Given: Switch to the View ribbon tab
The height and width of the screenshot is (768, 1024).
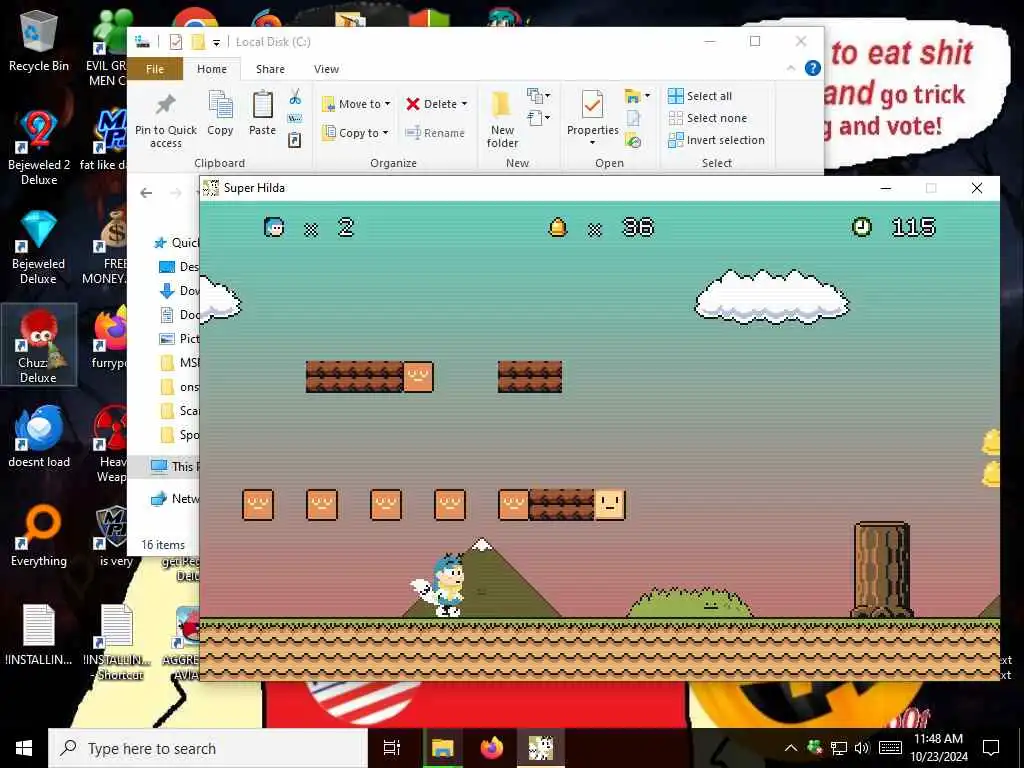Looking at the screenshot, I should [326, 69].
